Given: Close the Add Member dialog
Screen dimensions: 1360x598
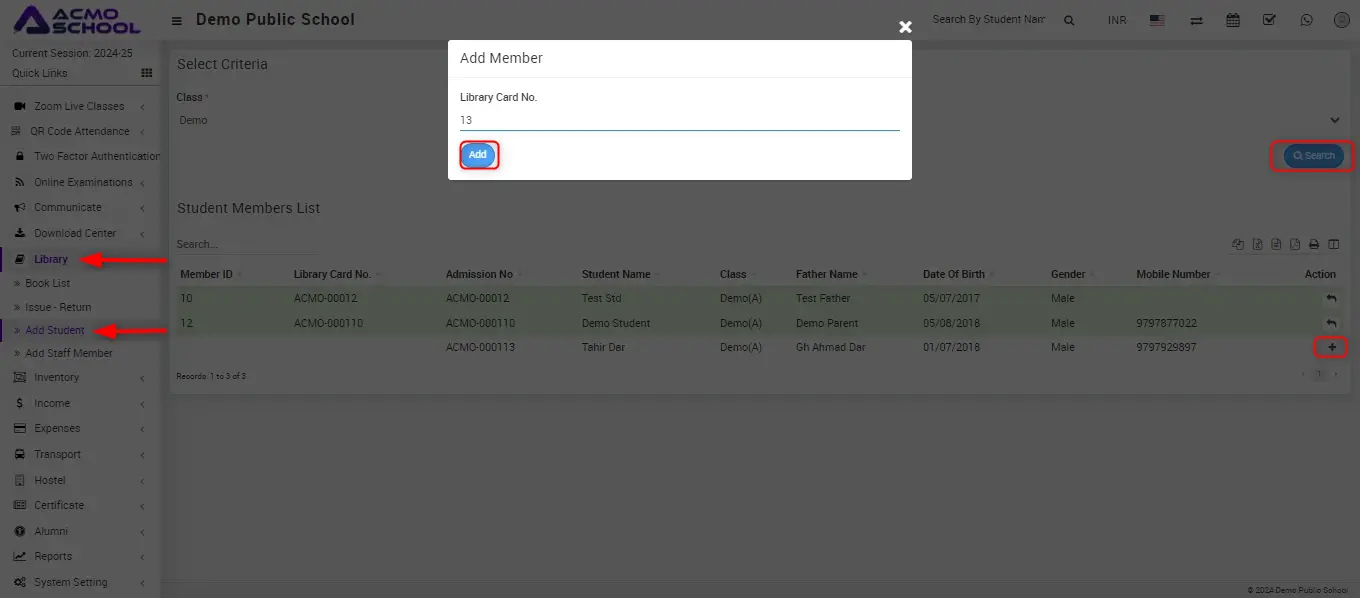Looking at the screenshot, I should (x=905, y=27).
